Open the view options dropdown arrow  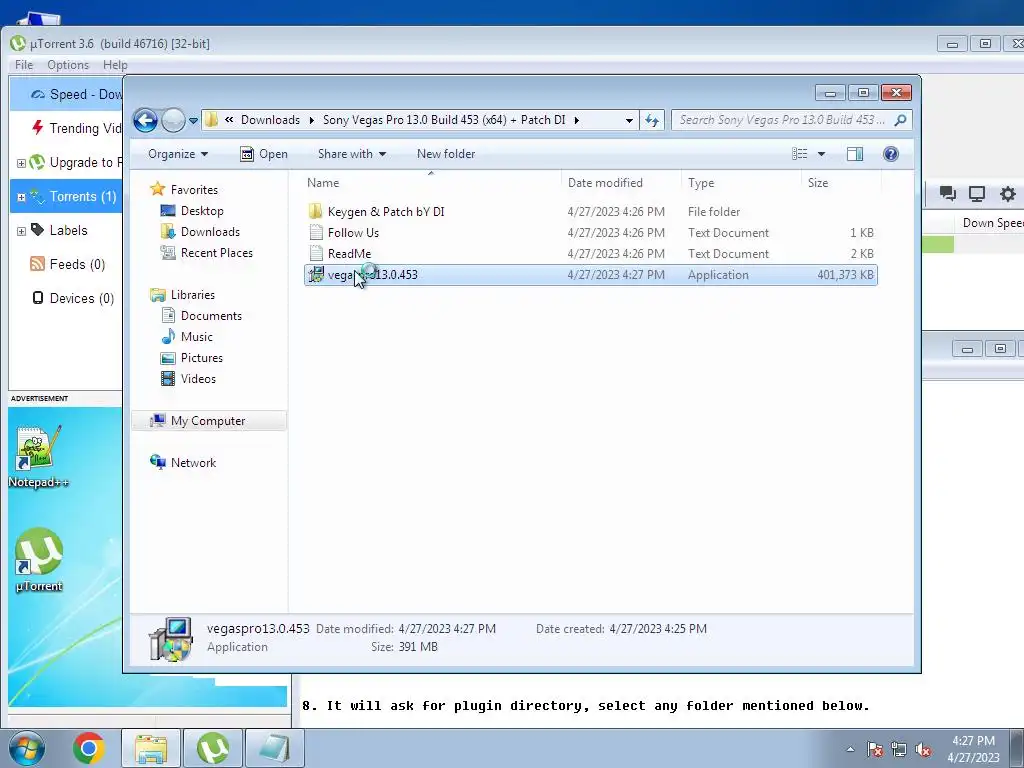click(x=822, y=154)
